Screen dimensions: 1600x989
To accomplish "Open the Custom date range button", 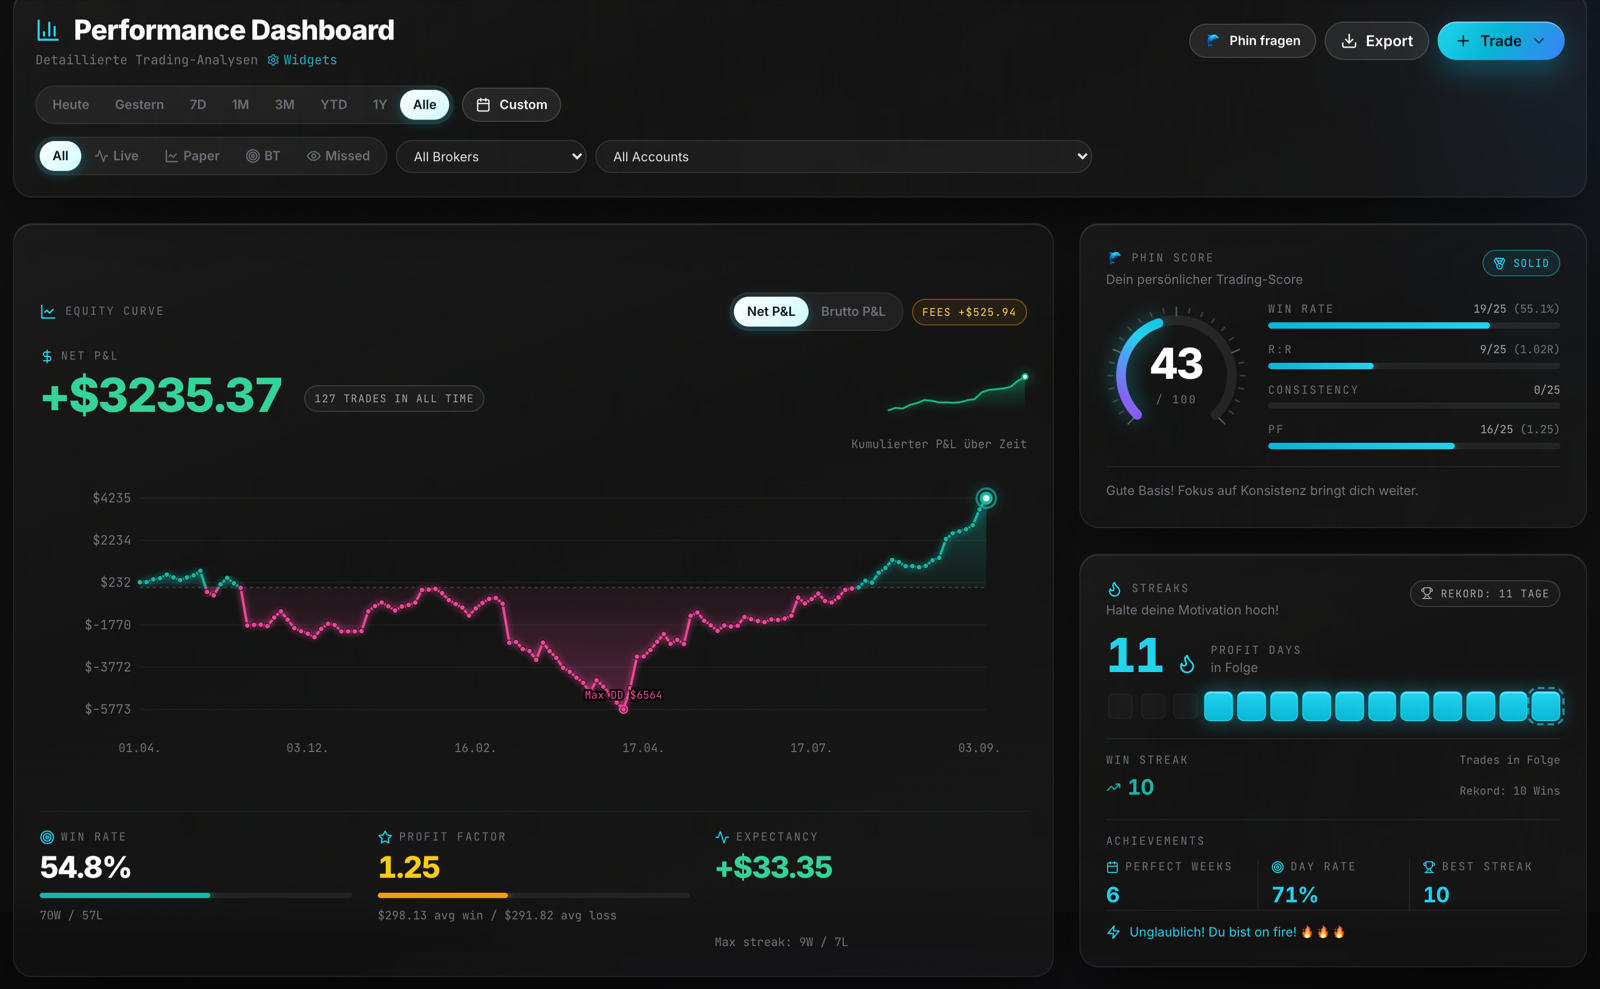I will click(511, 105).
